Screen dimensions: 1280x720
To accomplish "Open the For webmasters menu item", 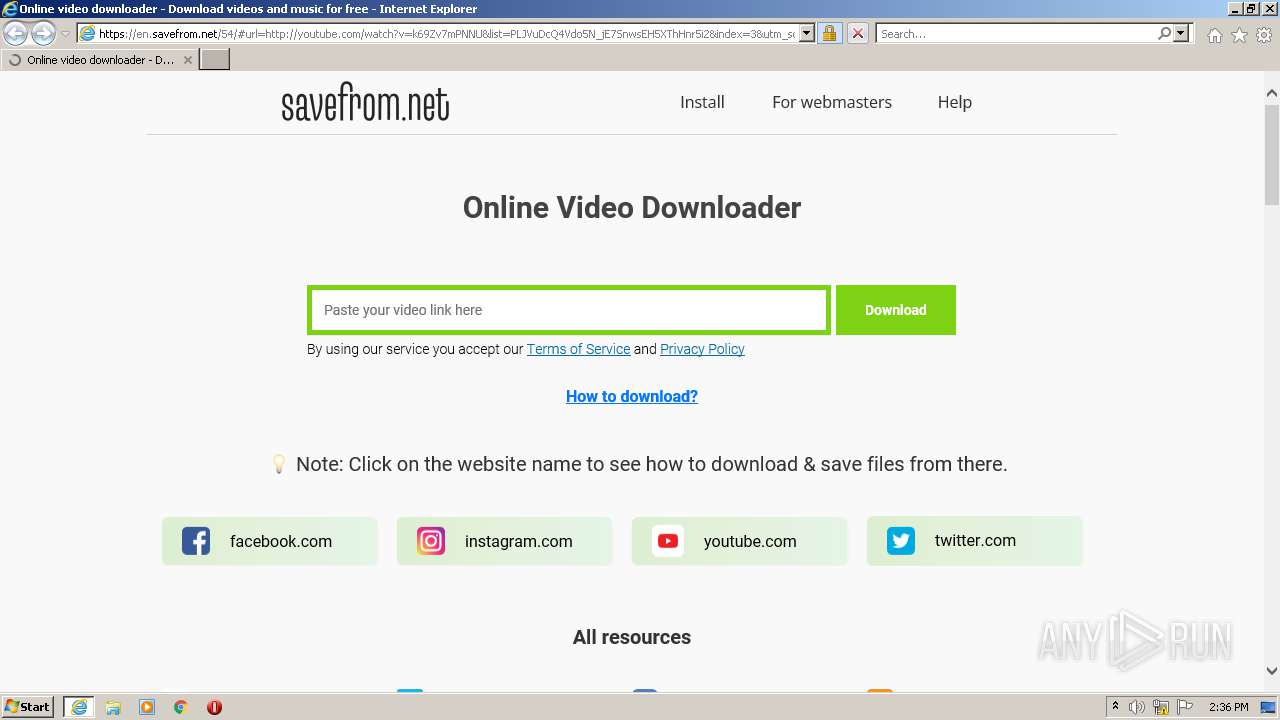I will [832, 102].
